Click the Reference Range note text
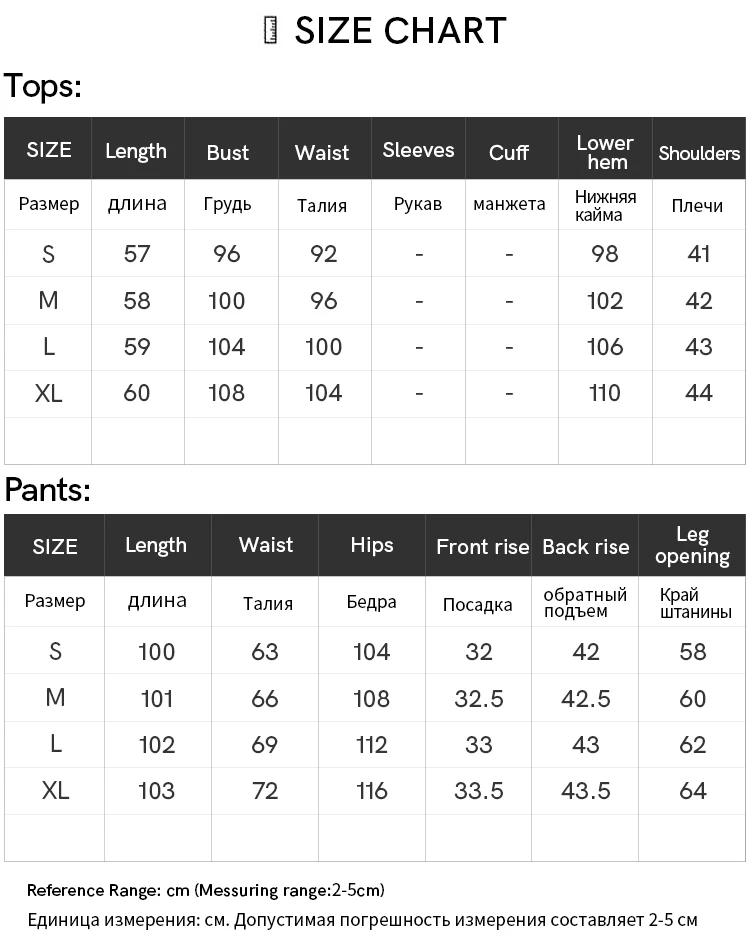 coord(205,891)
